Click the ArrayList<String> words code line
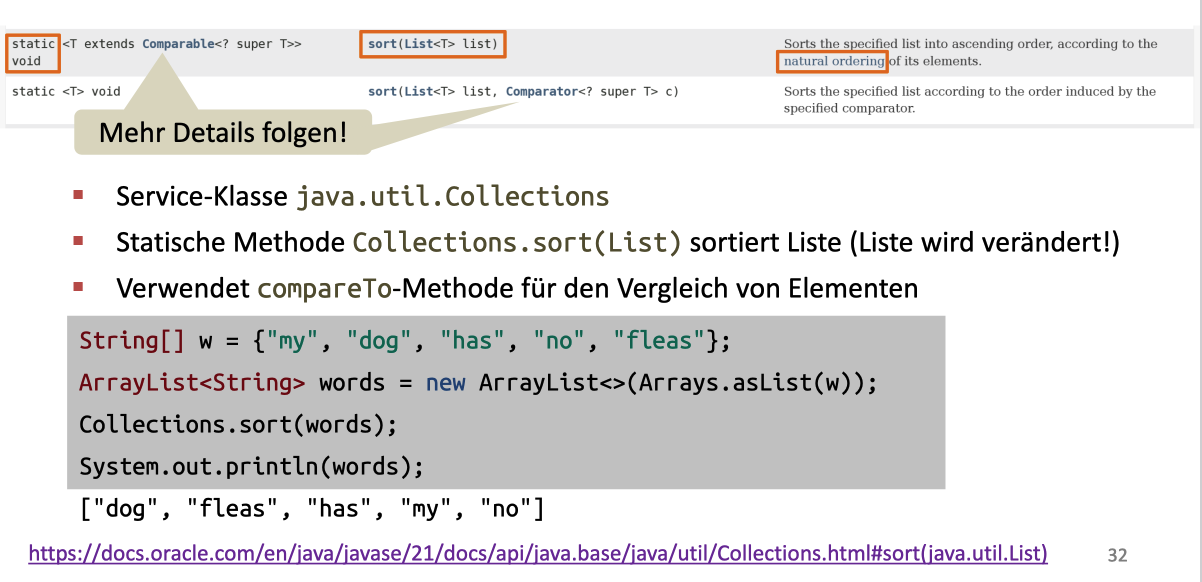This screenshot has width=1202, height=582. [x=478, y=383]
